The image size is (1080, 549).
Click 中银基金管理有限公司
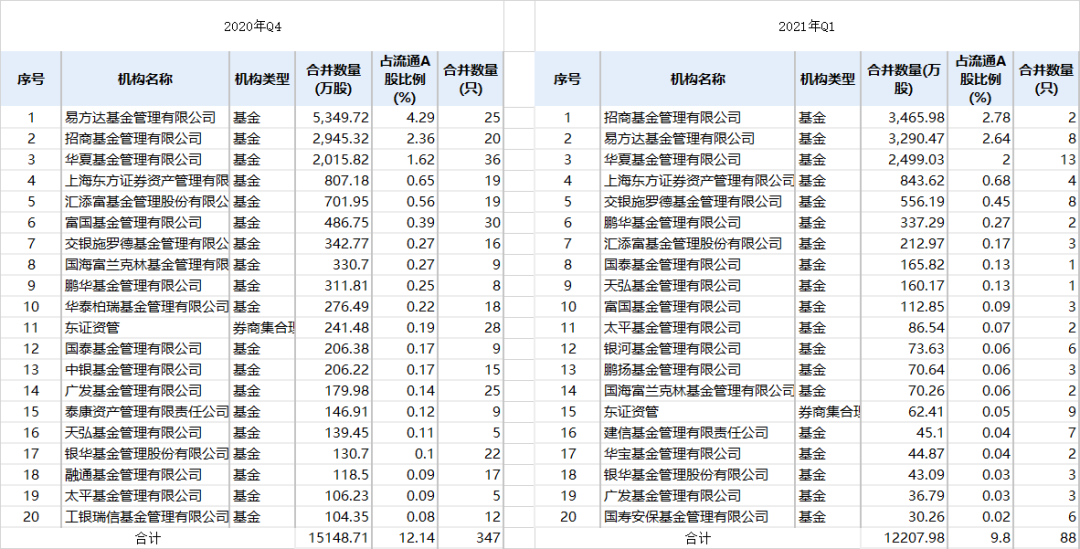click(x=133, y=370)
